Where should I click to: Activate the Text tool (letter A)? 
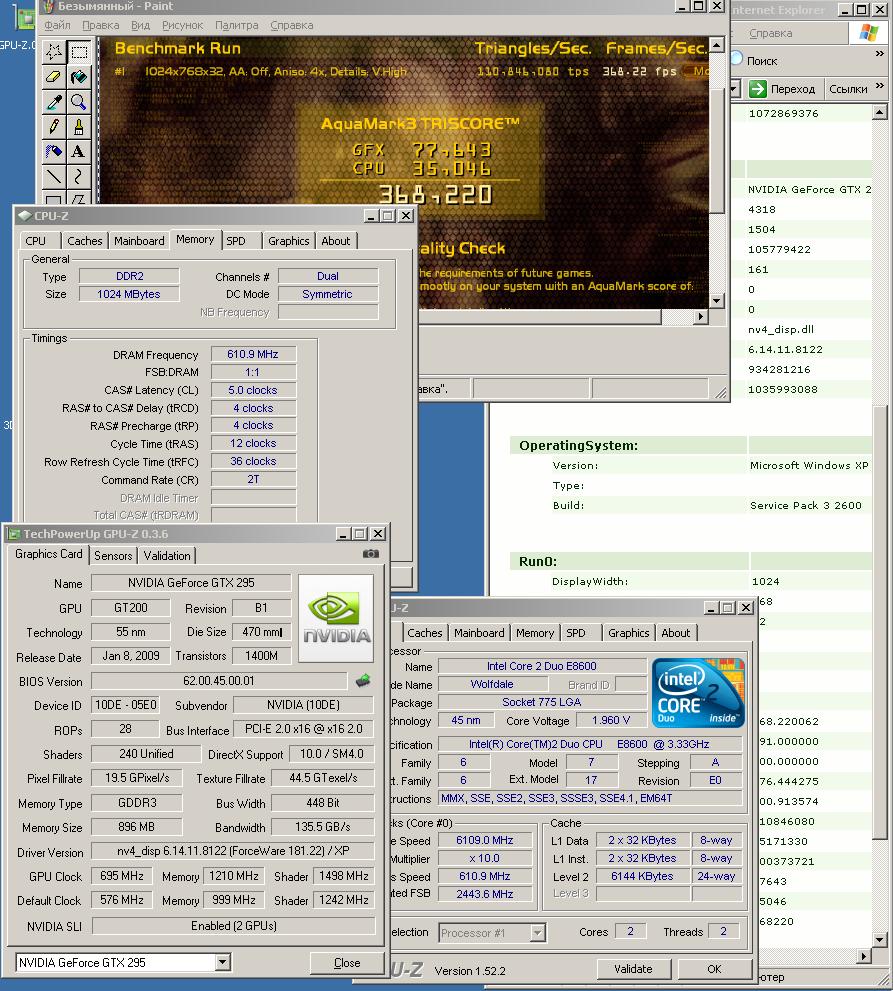click(79, 151)
